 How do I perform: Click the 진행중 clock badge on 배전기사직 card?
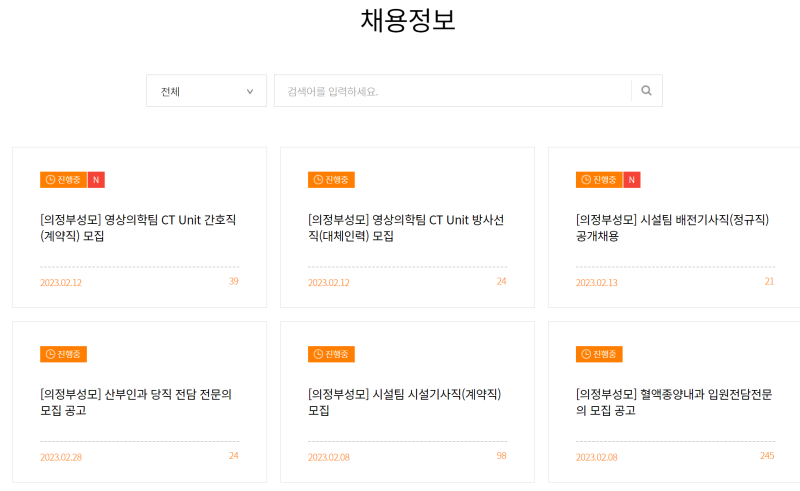coord(599,180)
